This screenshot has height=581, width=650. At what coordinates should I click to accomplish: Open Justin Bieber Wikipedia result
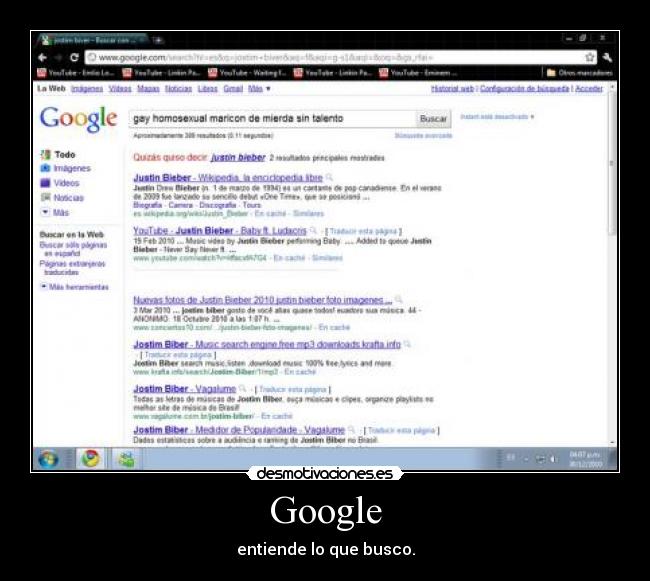[228, 178]
